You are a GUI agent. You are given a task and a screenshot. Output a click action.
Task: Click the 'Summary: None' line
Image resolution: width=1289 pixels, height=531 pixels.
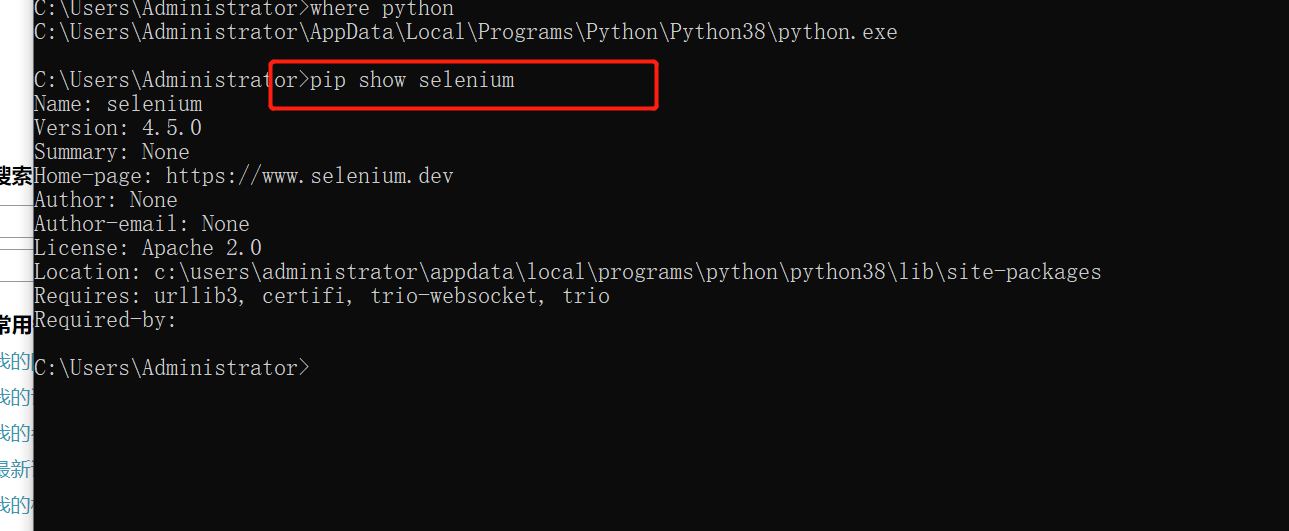coord(112,152)
